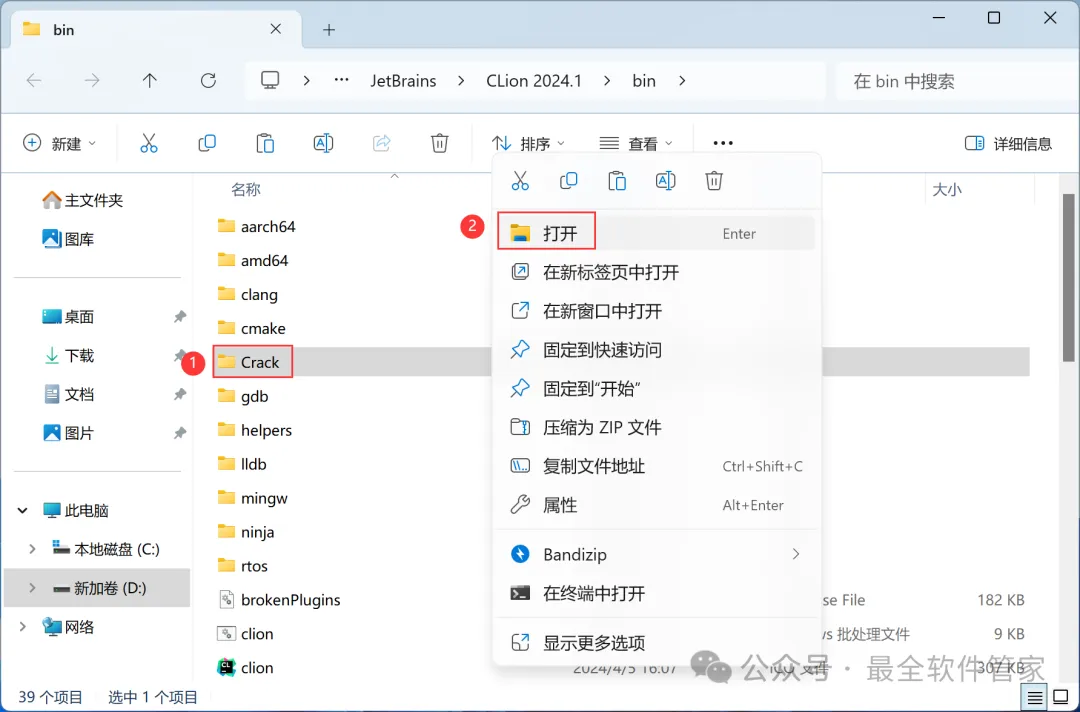Expand 本地磁盘 (C:) in the tree
Screen dimensions: 1080x712
pos(32,549)
